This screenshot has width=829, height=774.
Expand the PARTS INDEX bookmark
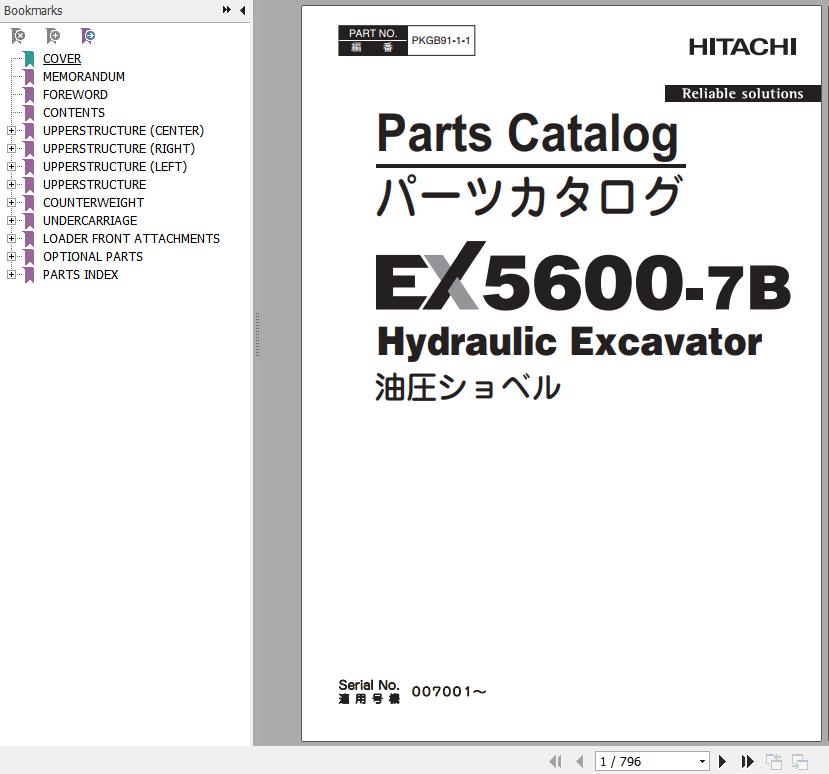pyautogui.click(x=11, y=274)
